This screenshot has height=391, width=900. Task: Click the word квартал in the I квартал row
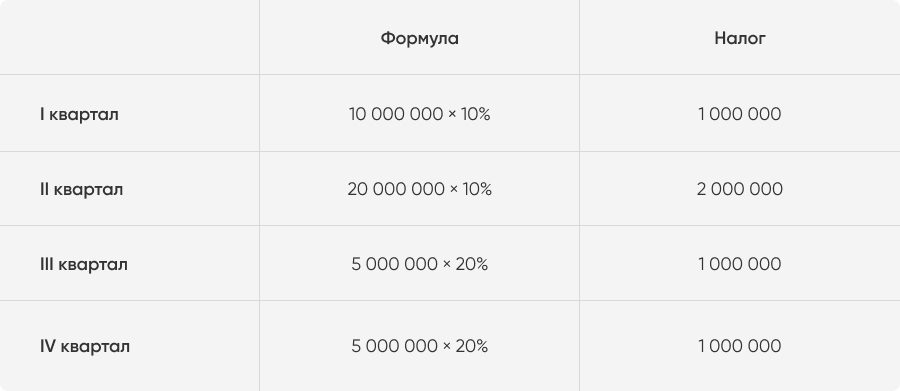tap(84, 115)
